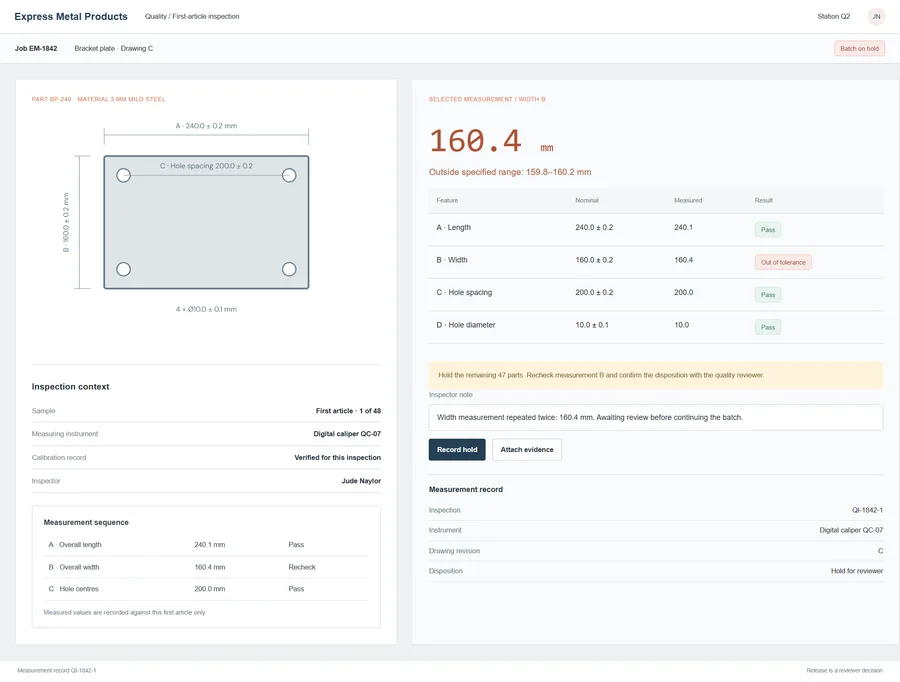Click the bracket plate drawing thumbnail
Image resolution: width=900 pixels, height=682 pixels.
click(x=206, y=222)
